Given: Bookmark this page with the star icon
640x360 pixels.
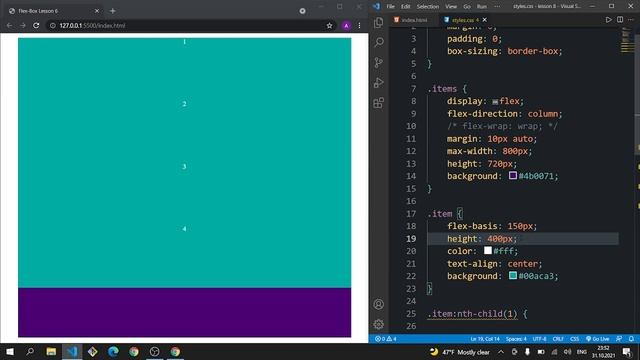Looking at the screenshot, I should click(329, 25).
